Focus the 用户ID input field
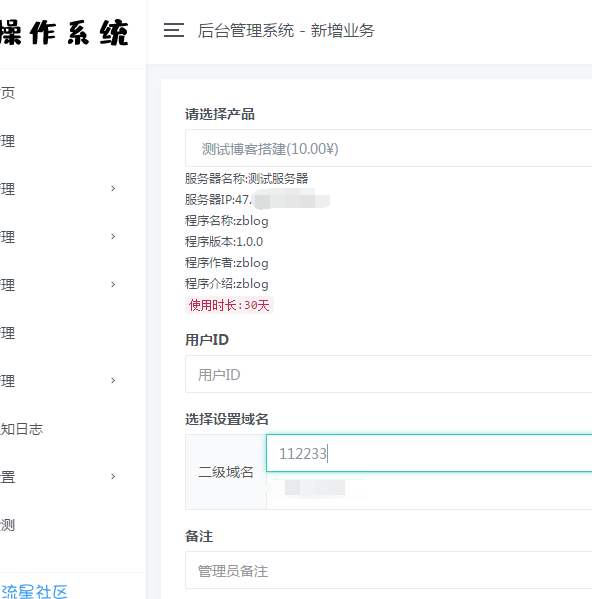Image resolution: width=592 pixels, height=599 pixels. point(388,374)
